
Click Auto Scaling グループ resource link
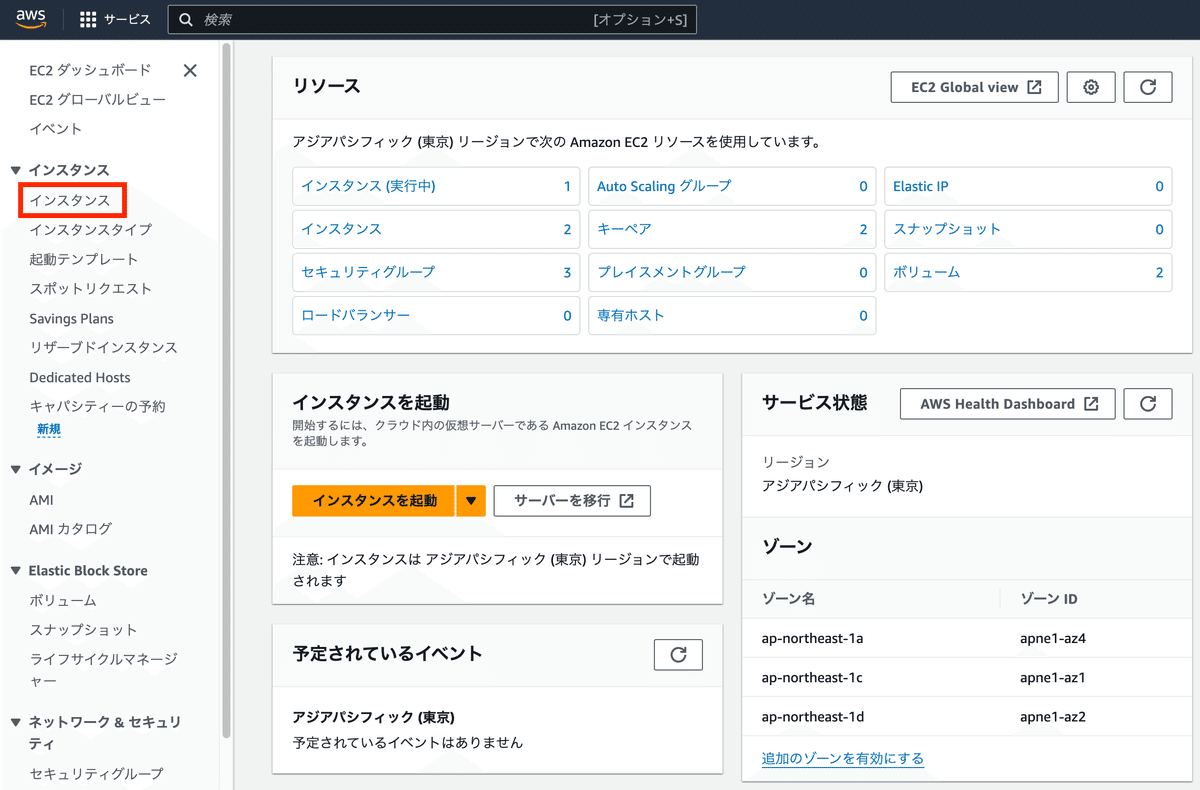(664, 186)
